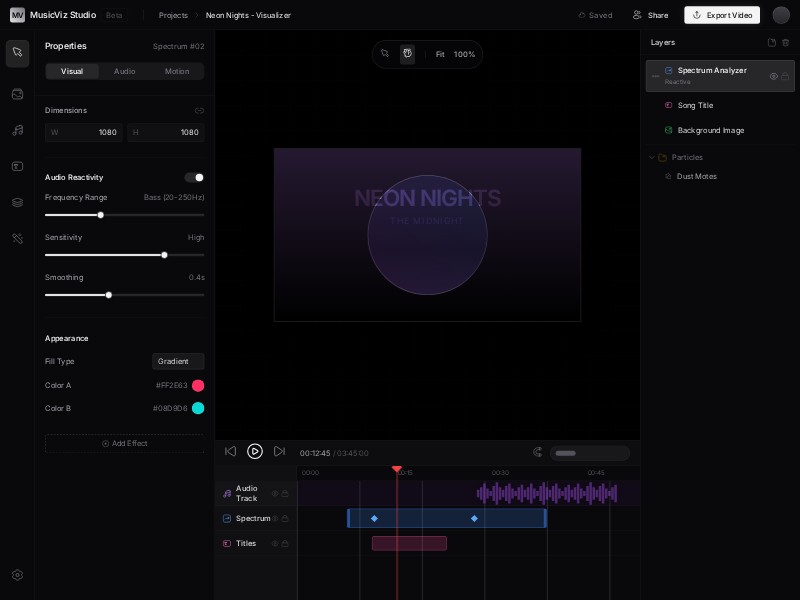Screen dimensions: 800x600
Task: Click the new layer icon in Layers
Action: 772,43
